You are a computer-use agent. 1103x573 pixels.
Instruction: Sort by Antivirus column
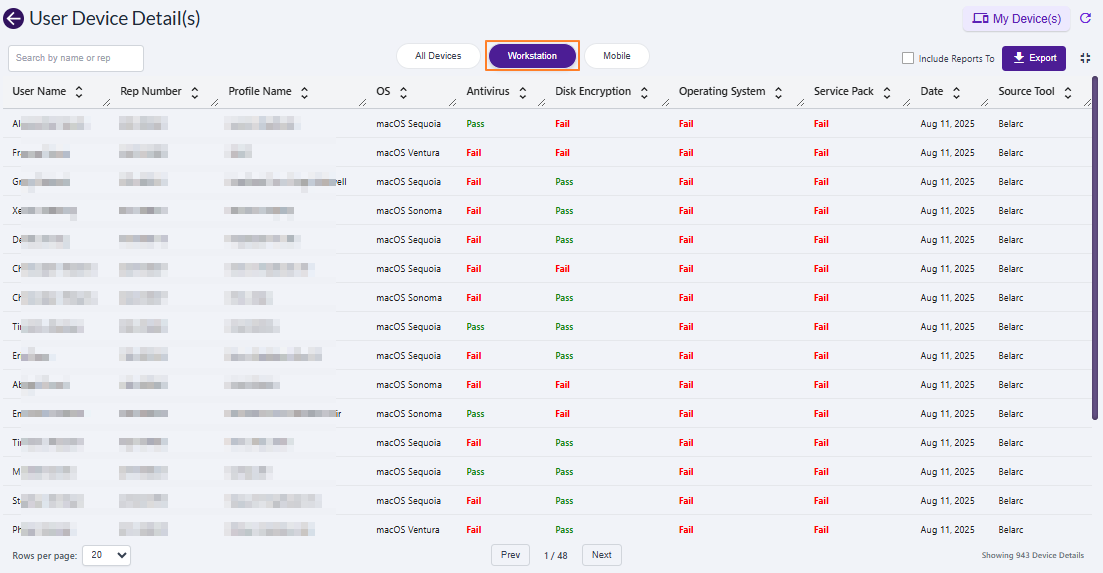pos(523,92)
